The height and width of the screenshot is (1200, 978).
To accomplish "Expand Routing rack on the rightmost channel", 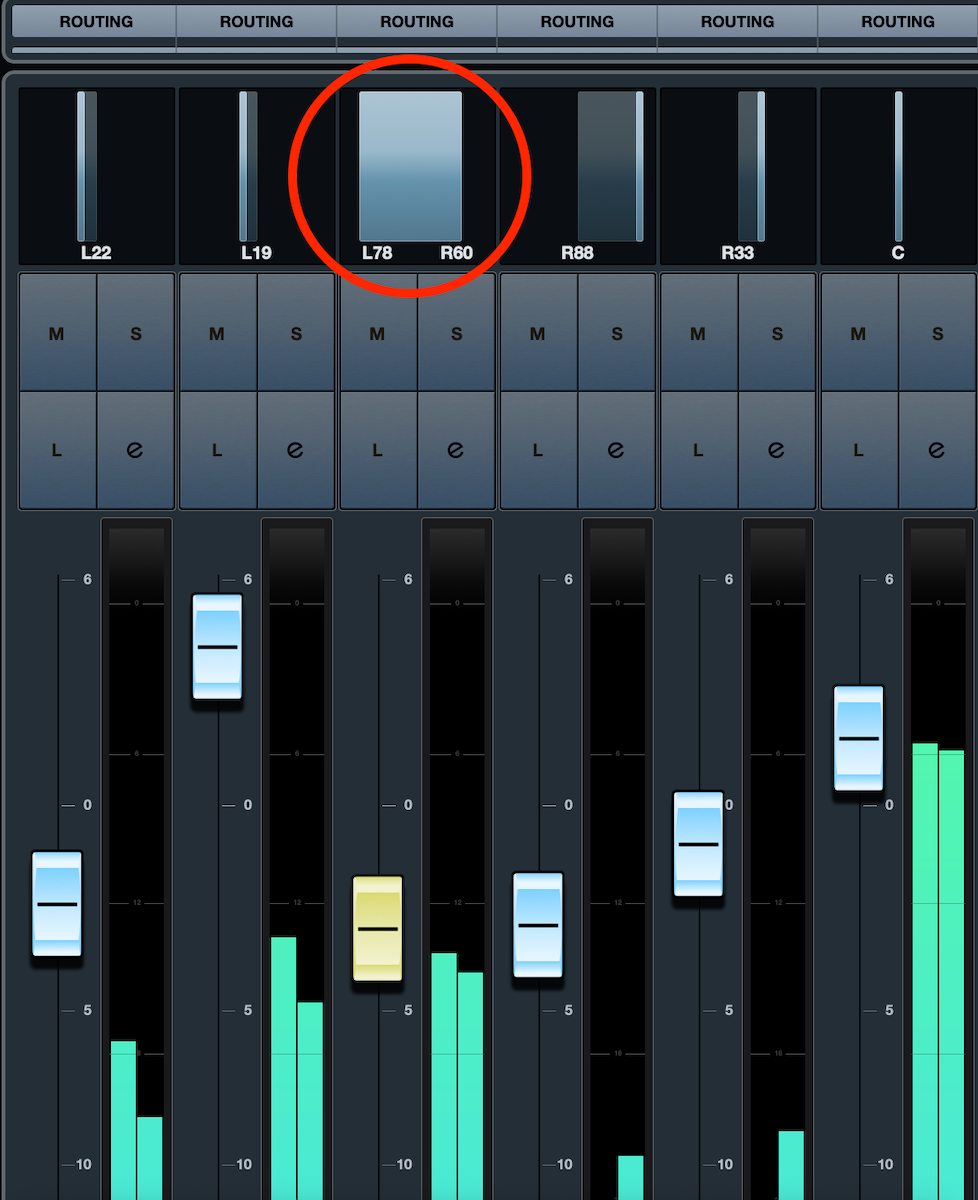I will click(898, 21).
